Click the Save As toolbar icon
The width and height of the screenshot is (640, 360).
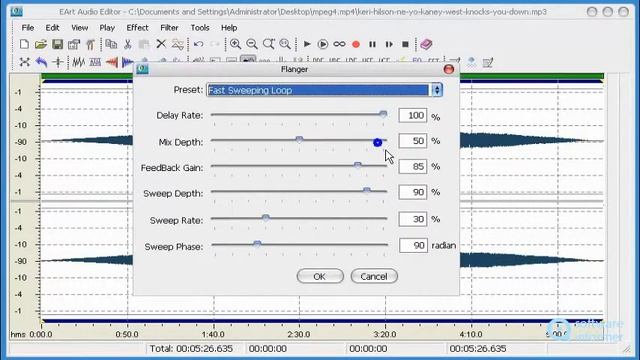(x=74, y=44)
